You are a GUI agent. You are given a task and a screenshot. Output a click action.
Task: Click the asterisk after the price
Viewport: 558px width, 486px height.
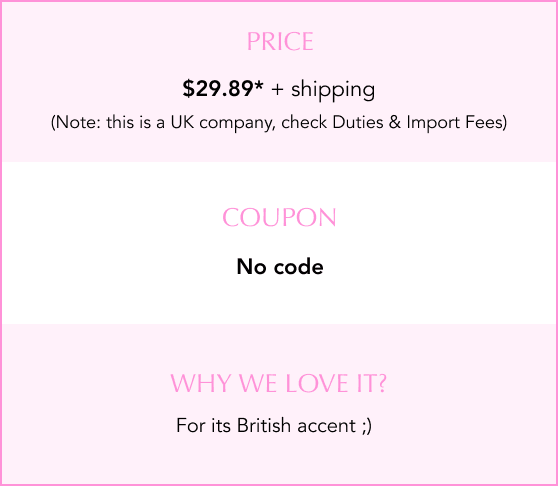pyautogui.click(x=259, y=85)
